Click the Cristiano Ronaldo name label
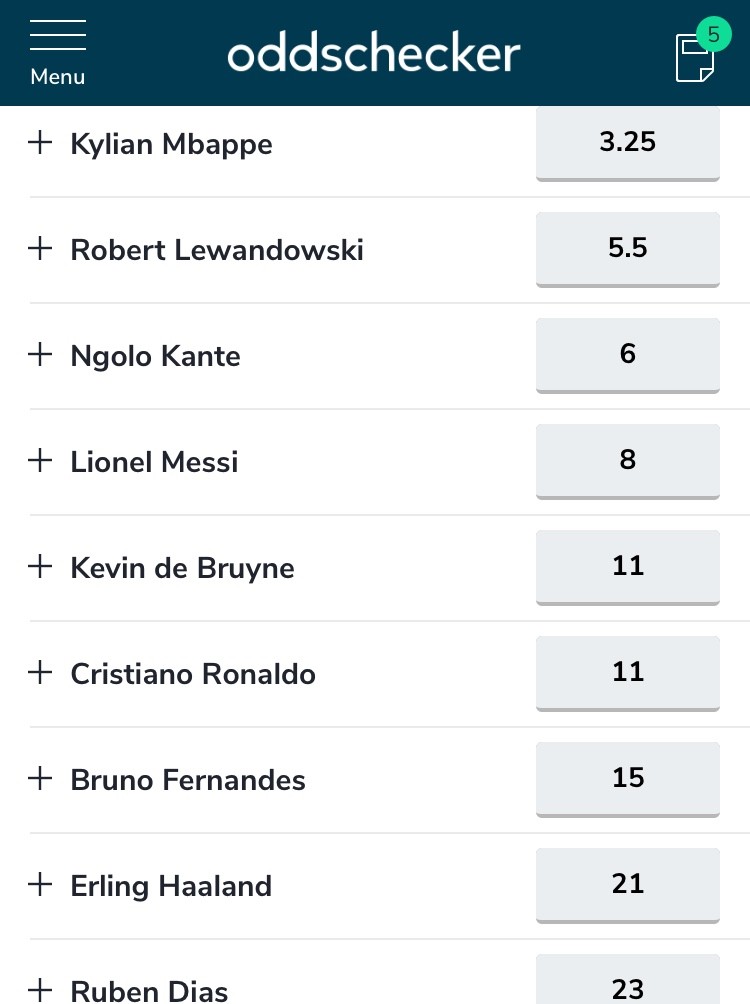Viewport: 750px width, 1004px height. (193, 674)
